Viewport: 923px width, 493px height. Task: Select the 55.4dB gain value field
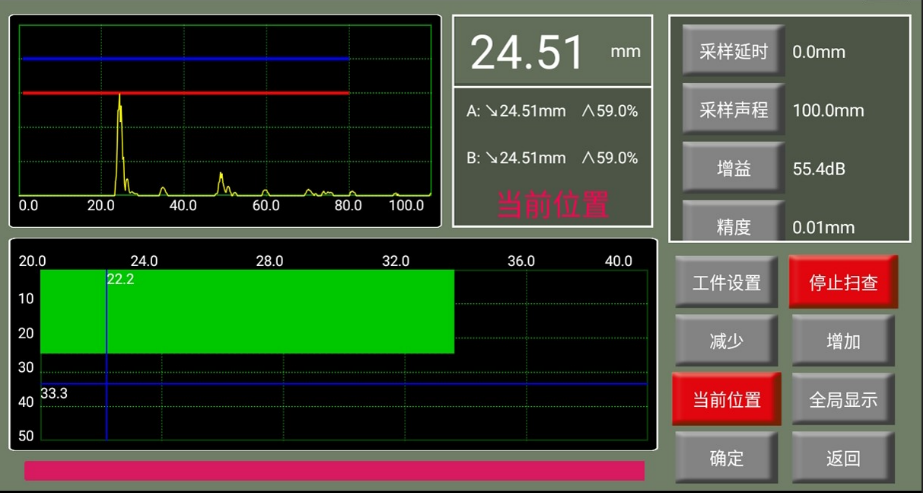pyautogui.click(x=818, y=169)
